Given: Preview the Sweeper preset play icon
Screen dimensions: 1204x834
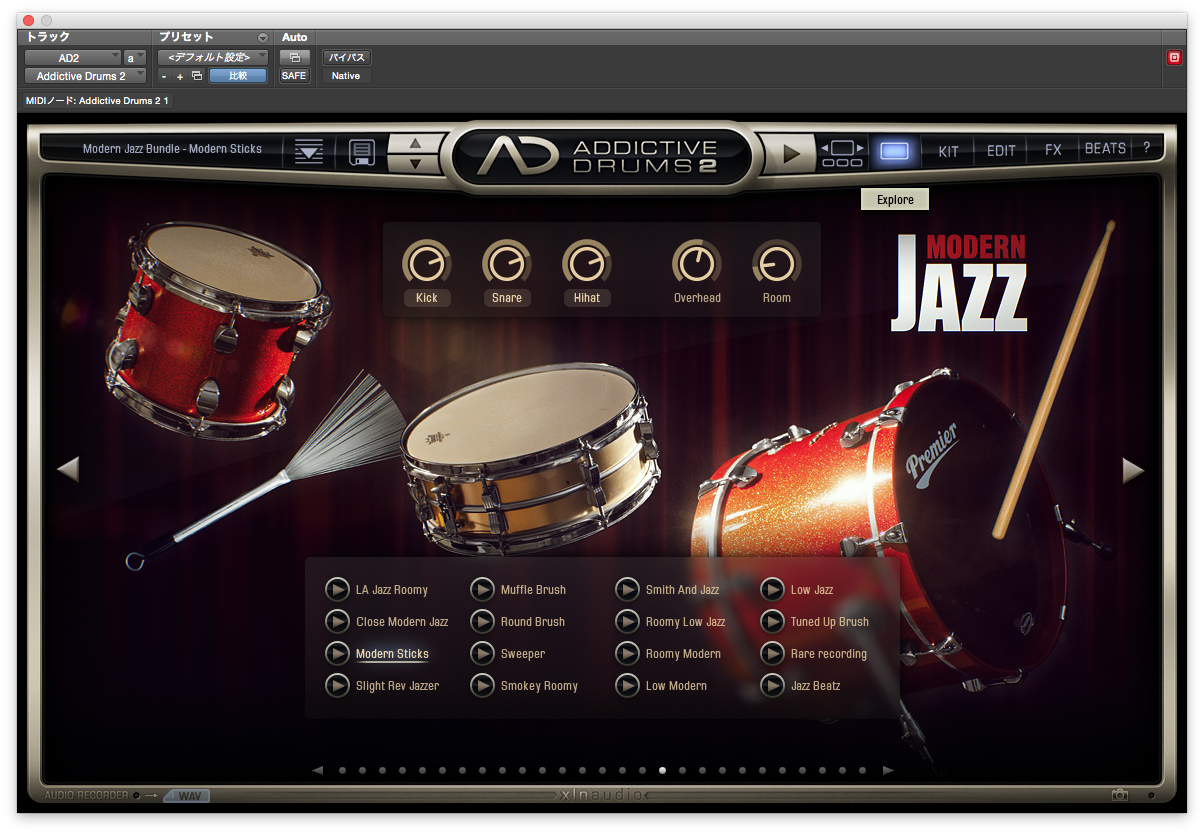Looking at the screenshot, I should coord(482,654).
